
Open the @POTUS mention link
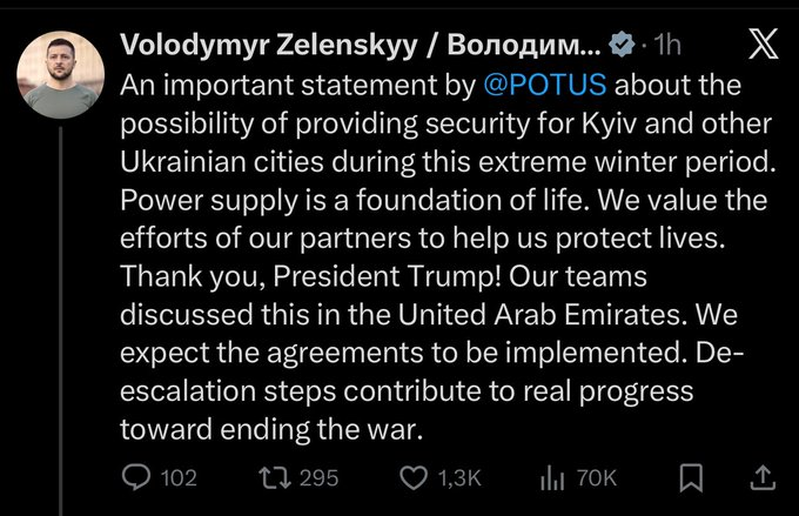tap(544, 85)
